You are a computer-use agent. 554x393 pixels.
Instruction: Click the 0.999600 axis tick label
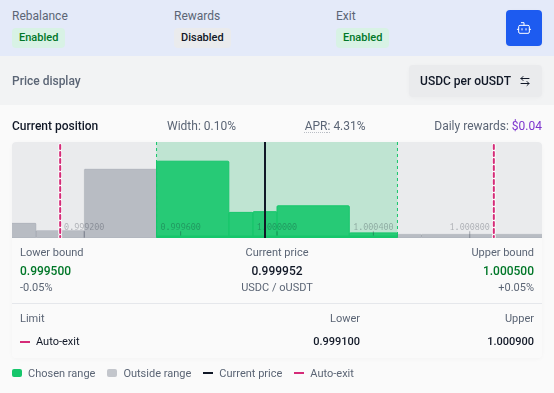[181, 227]
